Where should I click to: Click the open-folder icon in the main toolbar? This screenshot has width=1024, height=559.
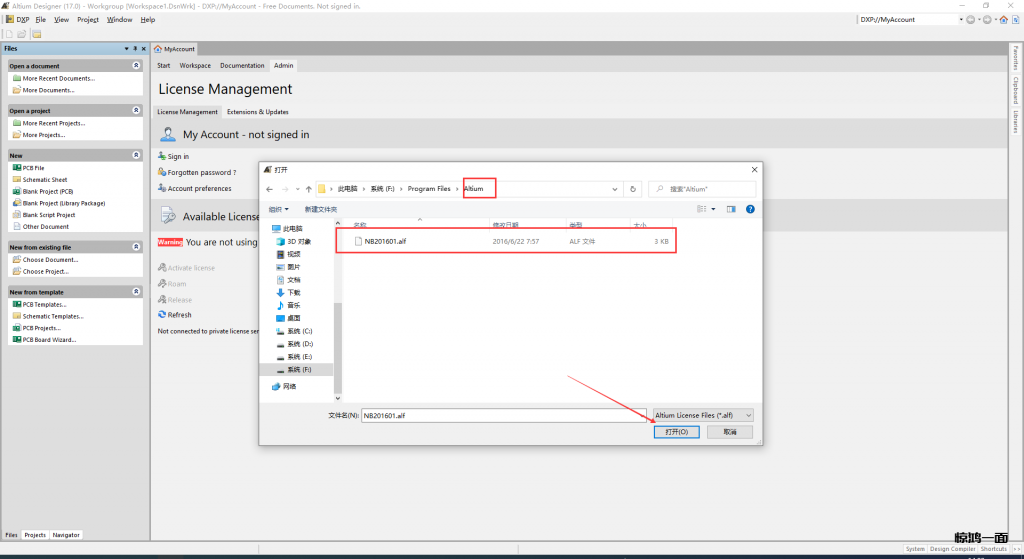point(21,33)
